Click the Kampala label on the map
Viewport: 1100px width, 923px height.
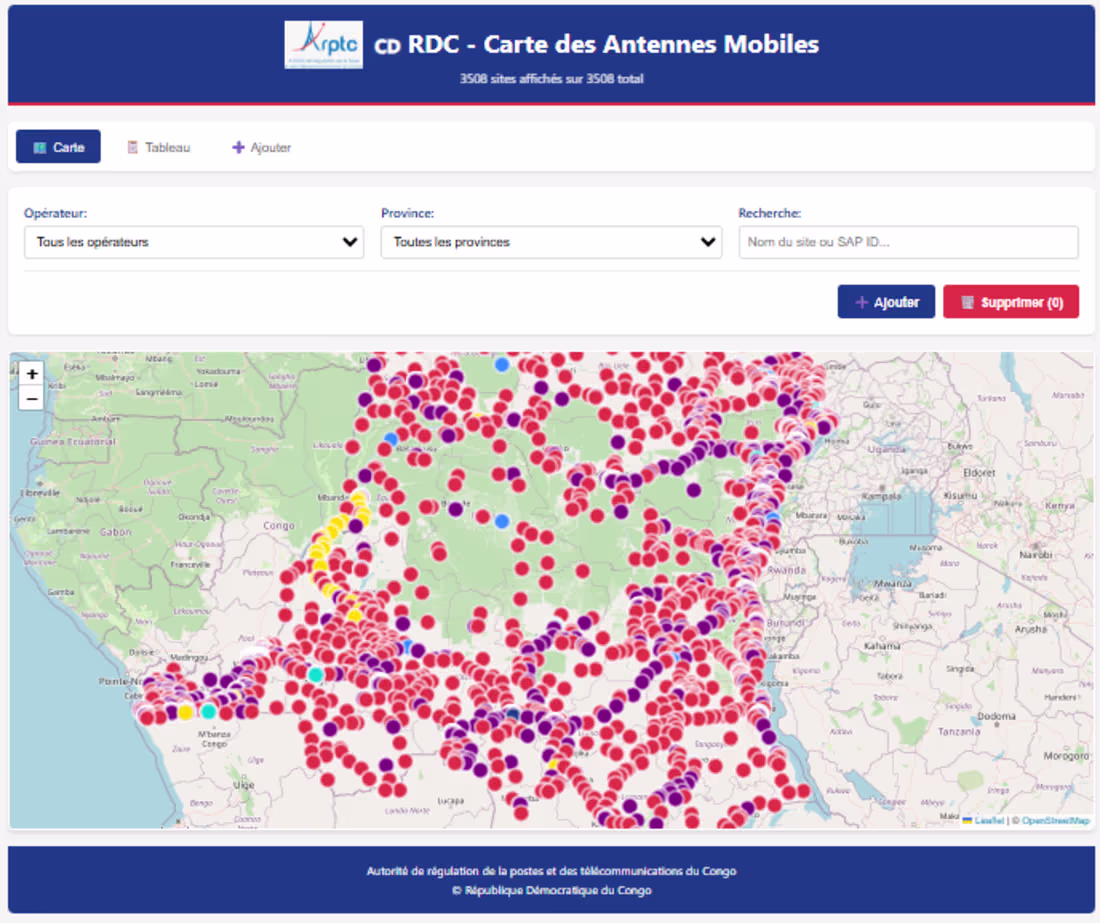tap(881, 496)
